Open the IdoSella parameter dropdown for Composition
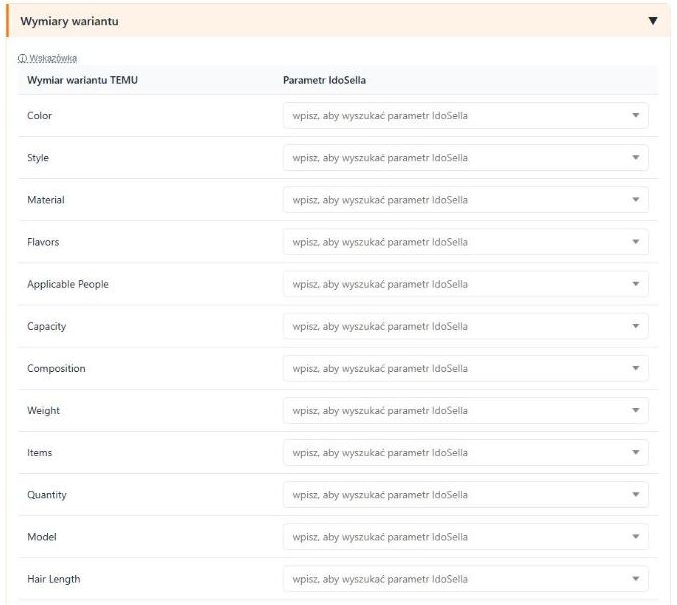 point(465,368)
